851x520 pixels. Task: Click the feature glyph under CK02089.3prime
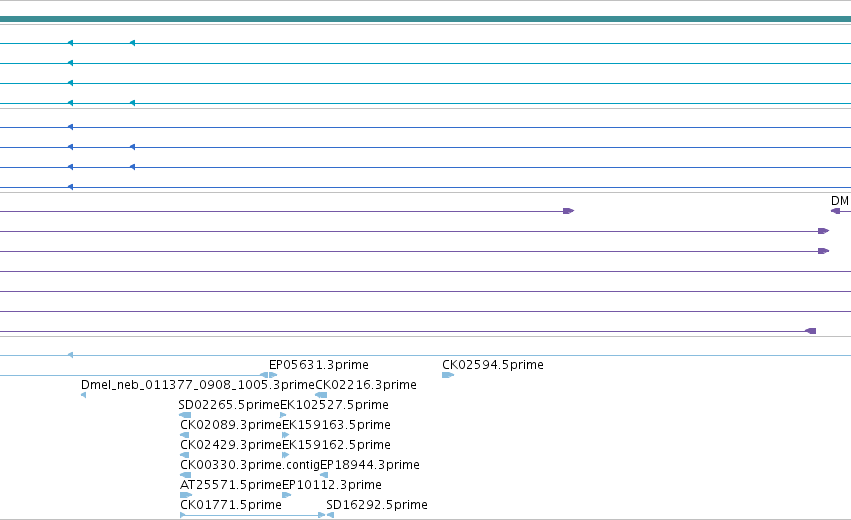tap(185, 435)
